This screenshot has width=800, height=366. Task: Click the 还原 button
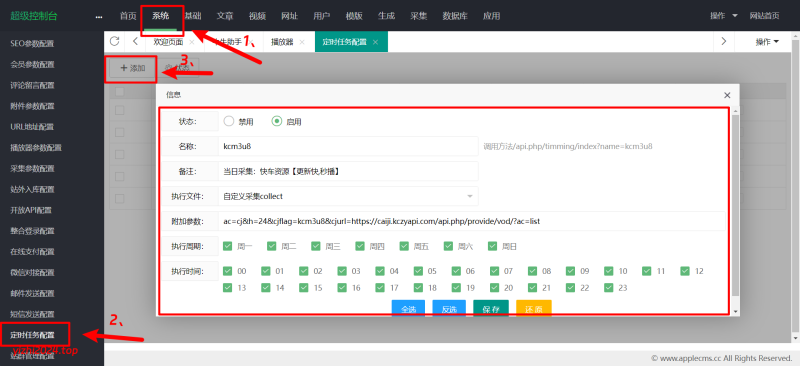pyautogui.click(x=534, y=309)
